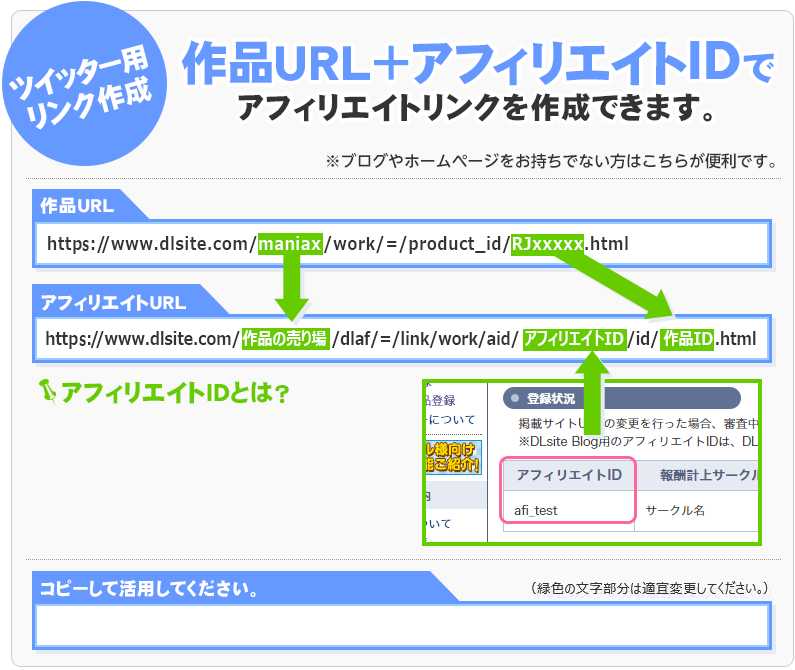Click the highlighted RJxxxxx in the work URL
The height and width of the screenshot is (670, 795).
point(548,244)
